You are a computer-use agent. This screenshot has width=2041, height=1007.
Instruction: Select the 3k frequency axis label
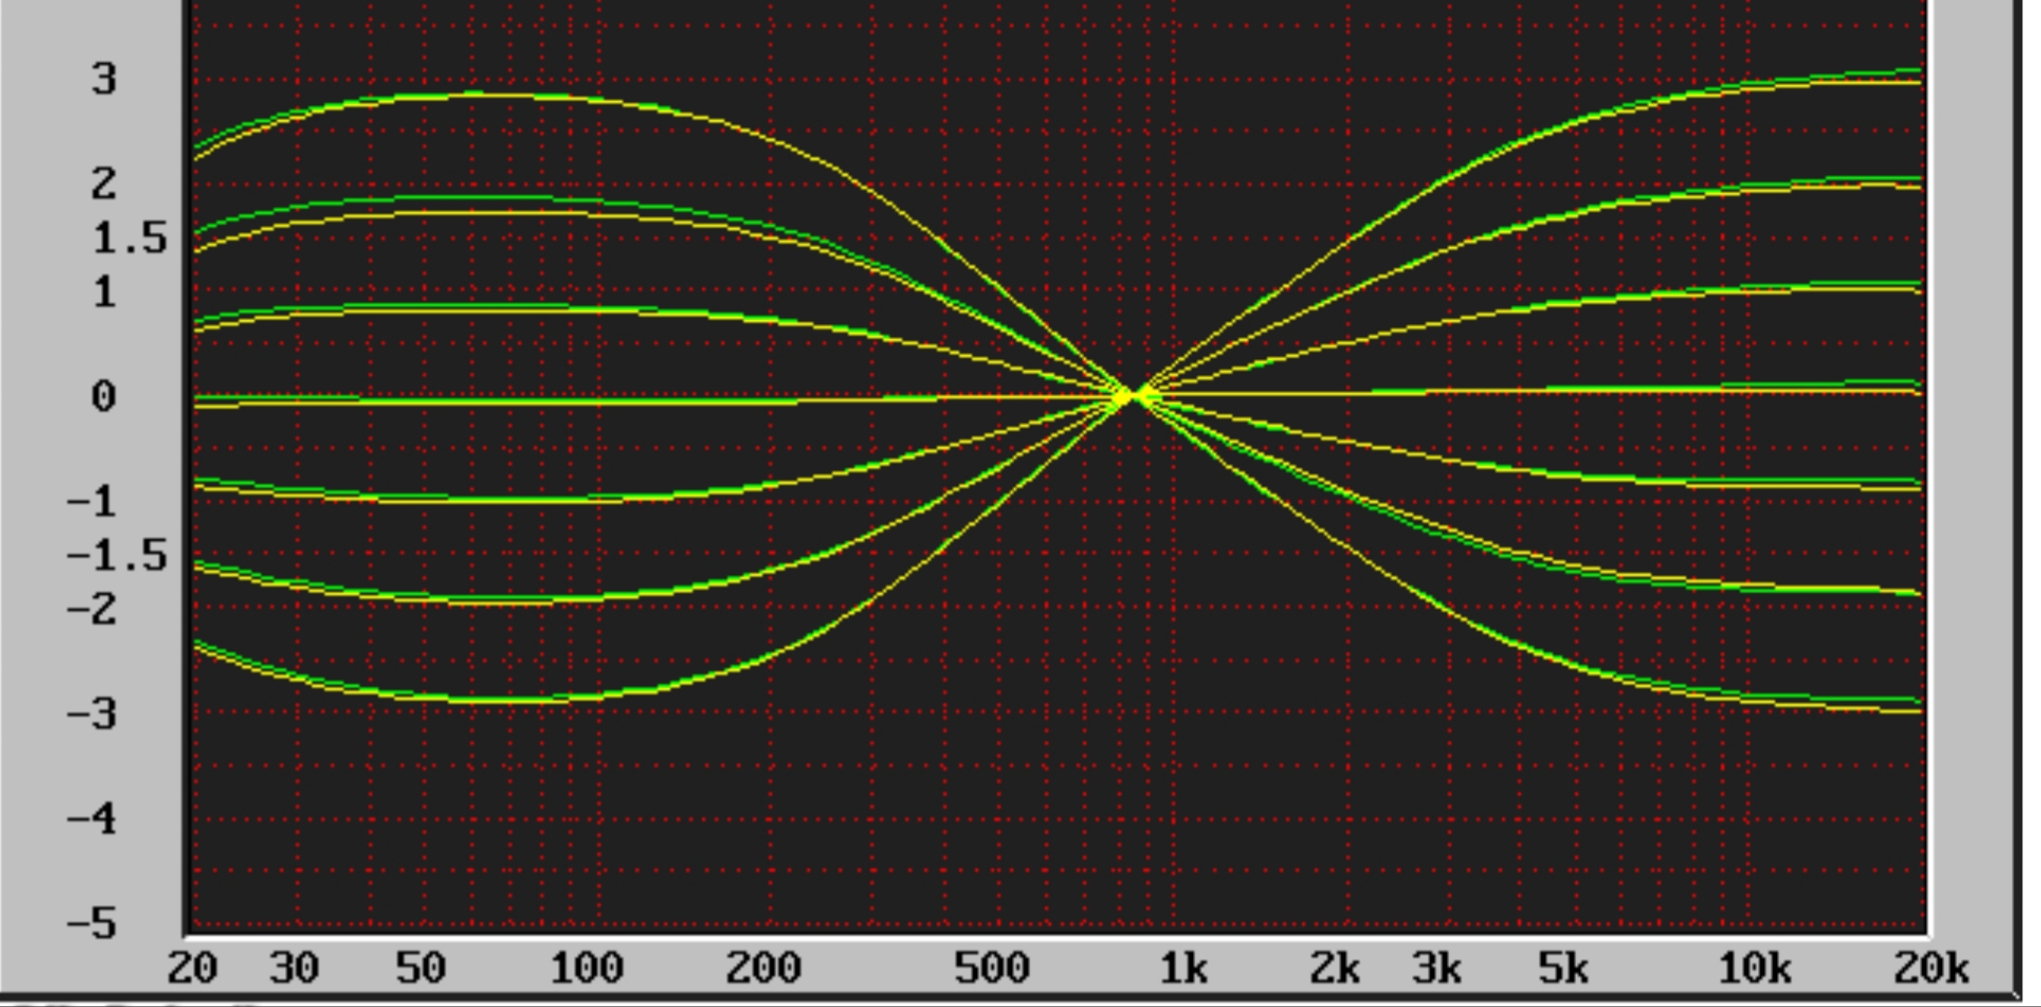(x=1437, y=968)
